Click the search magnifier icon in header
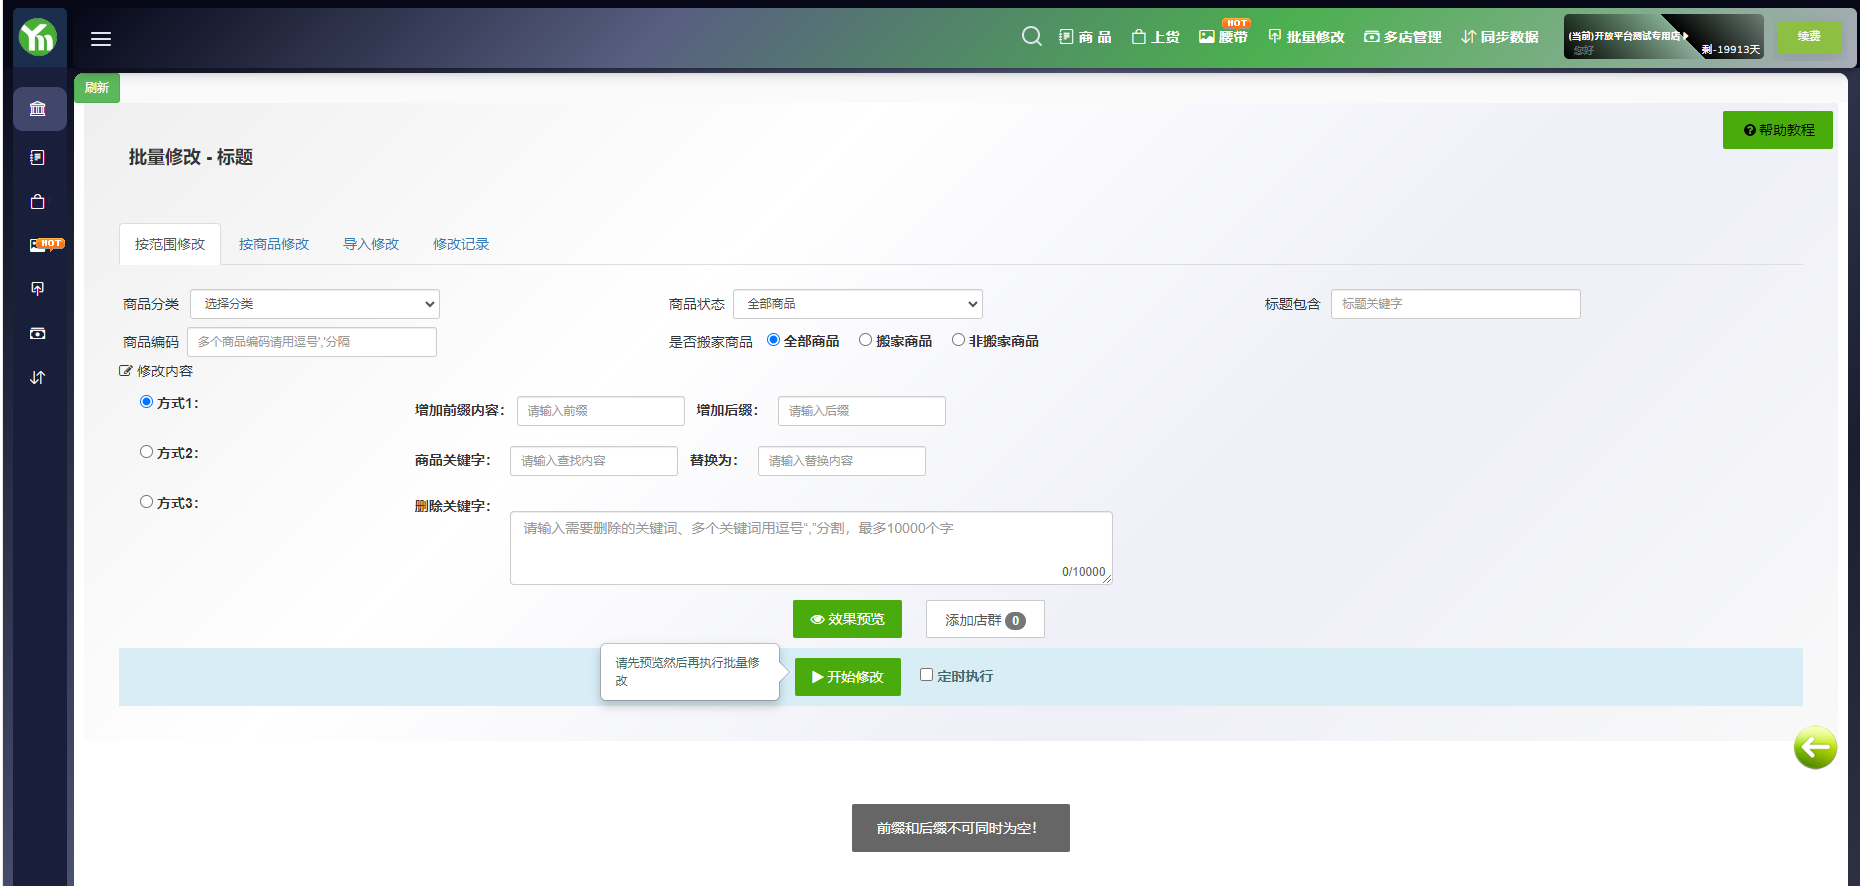This screenshot has width=1860, height=886. (x=1031, y=37)
